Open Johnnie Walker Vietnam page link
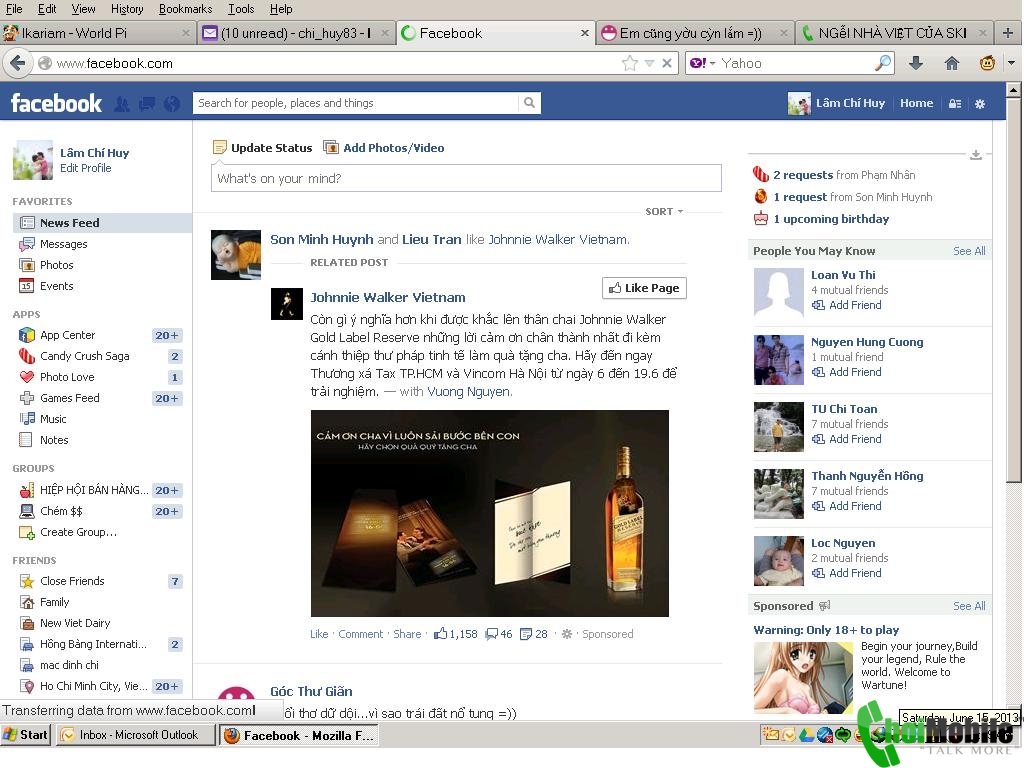This screenshot has height=768, width=1024. tap(388, 297)
